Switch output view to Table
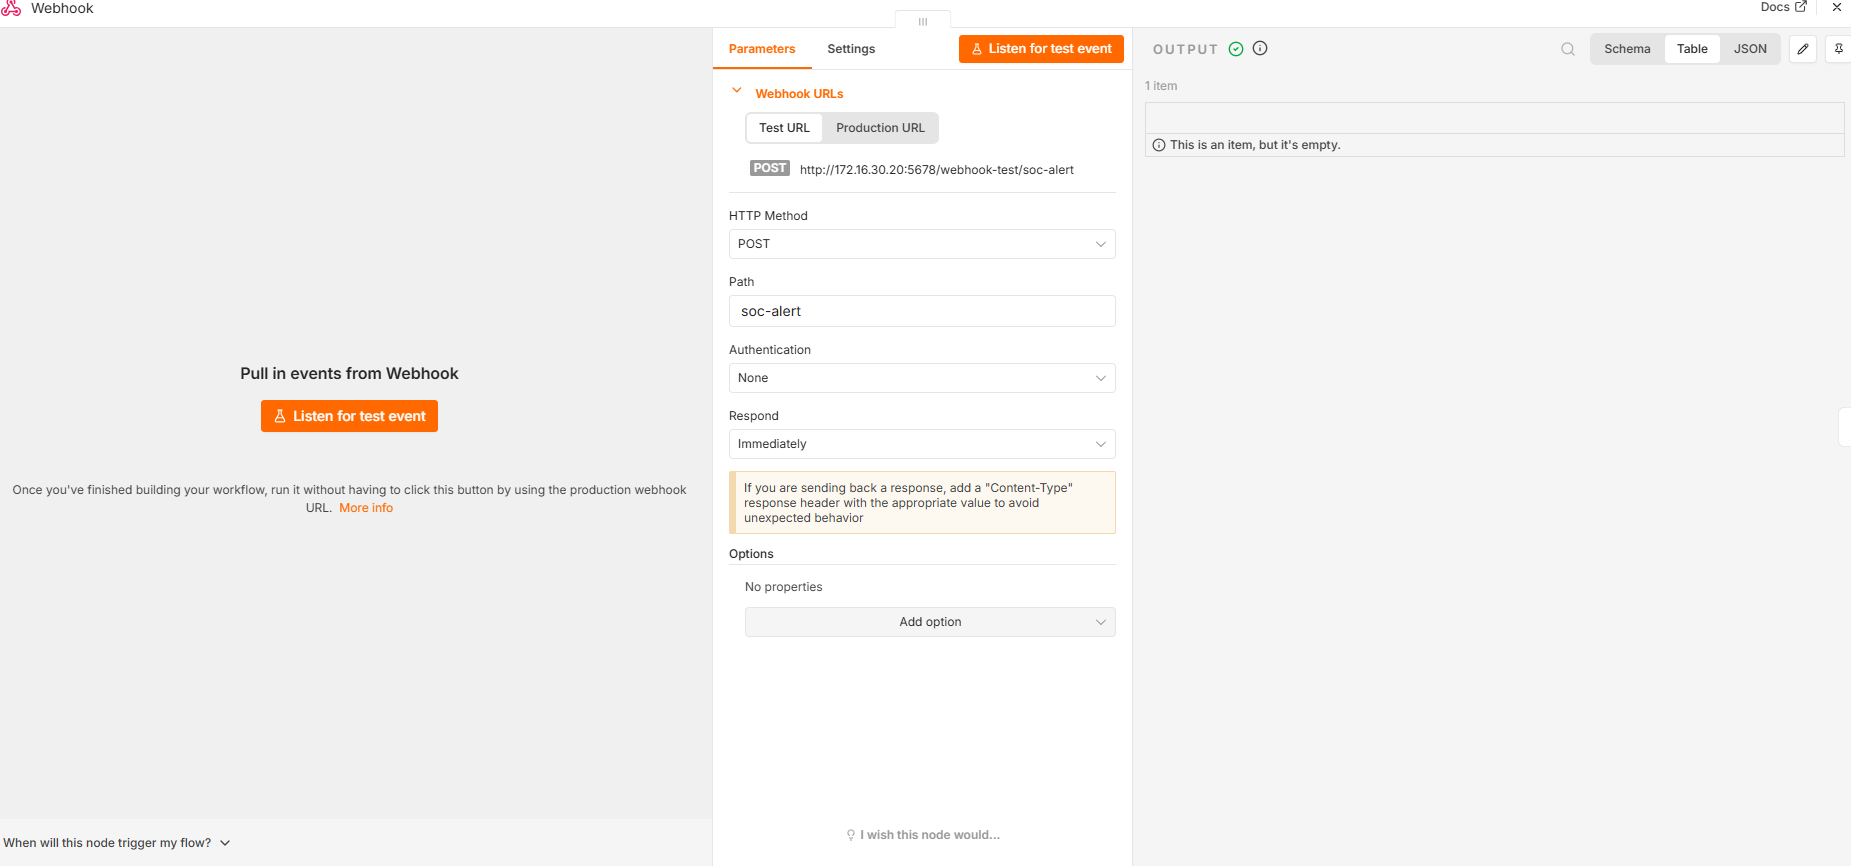The height and width of the screenshot is (866, 1851). coord(1692,49)
